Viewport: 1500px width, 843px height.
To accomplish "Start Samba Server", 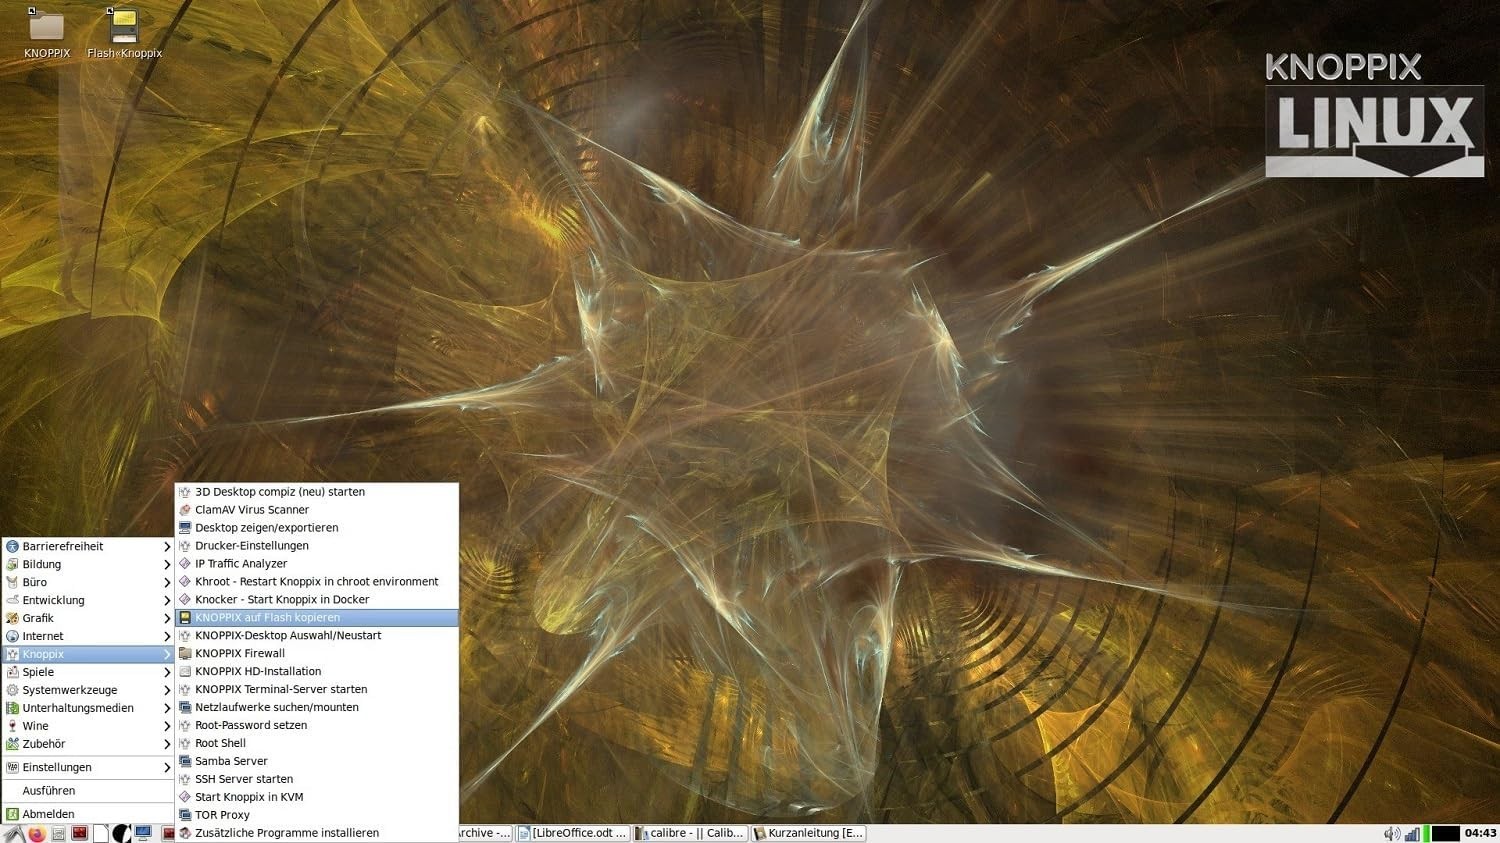I will point(317,762).
